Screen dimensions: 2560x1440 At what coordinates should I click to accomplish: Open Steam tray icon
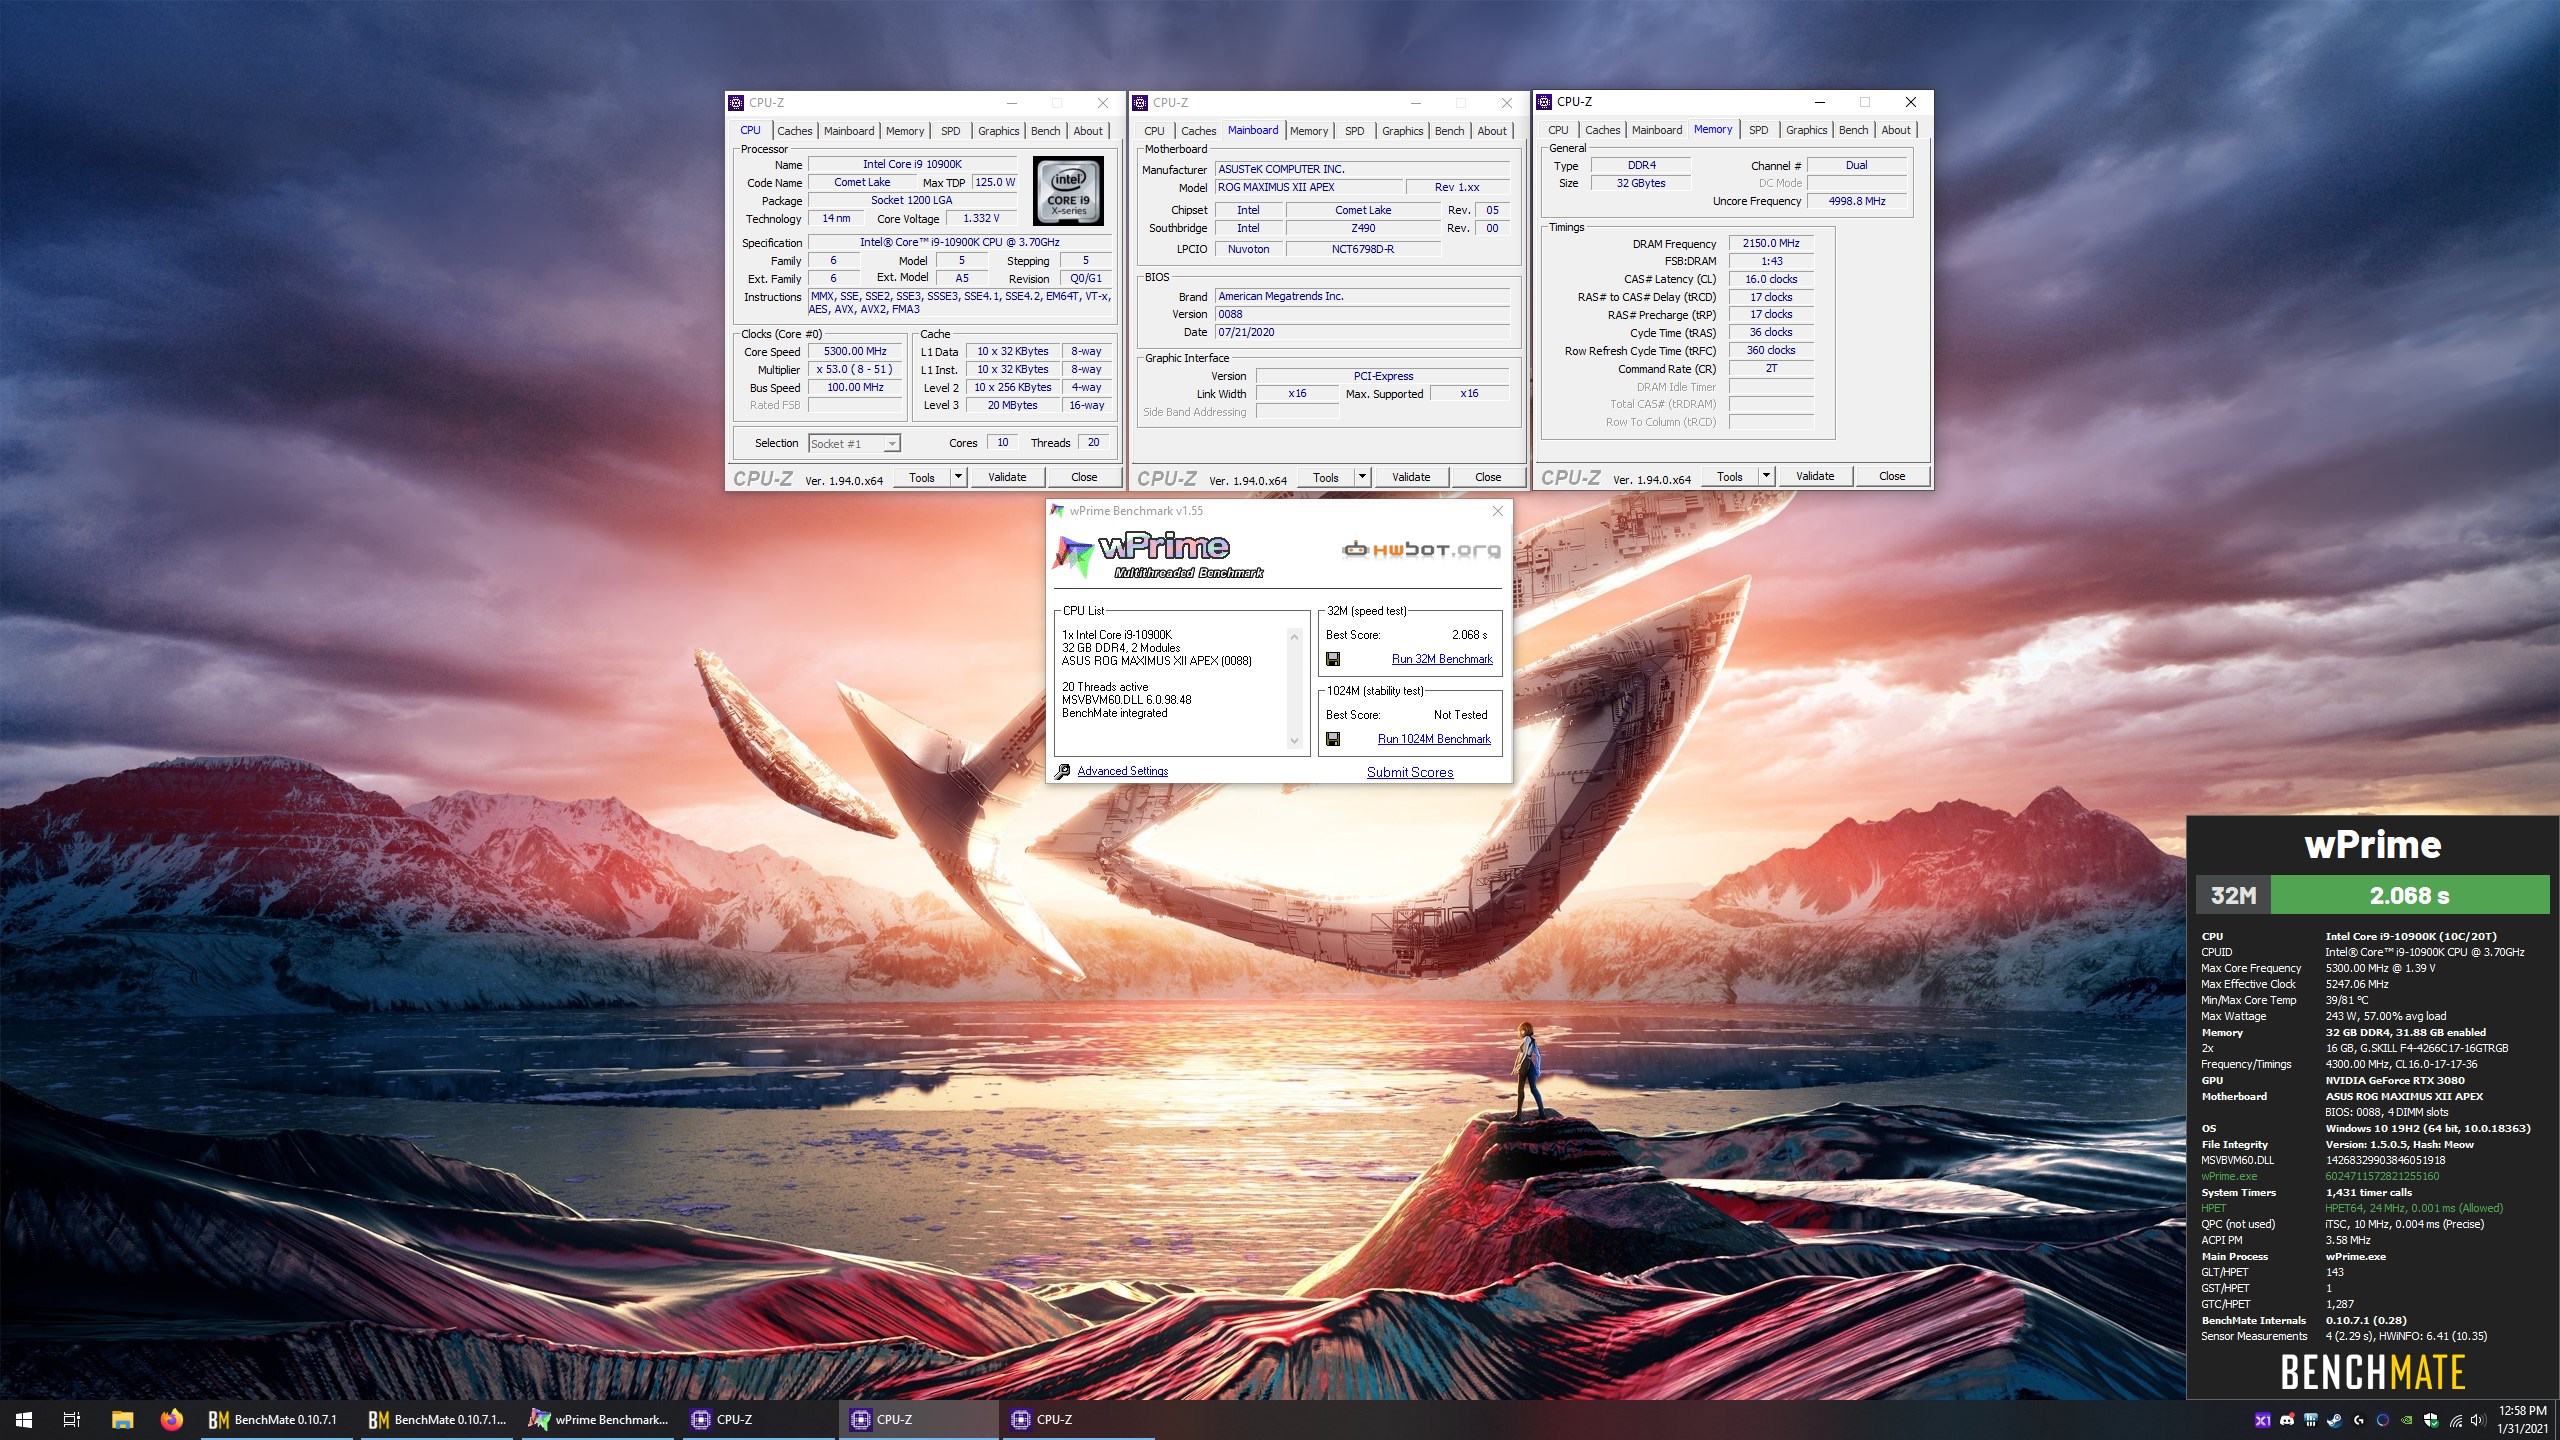click(2335, 1420)
